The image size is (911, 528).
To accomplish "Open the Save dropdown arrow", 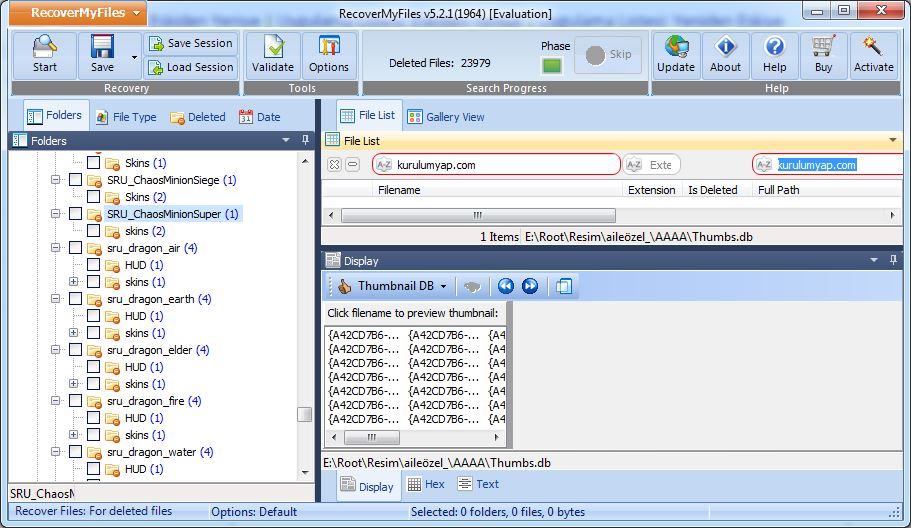I will (134, 57).
